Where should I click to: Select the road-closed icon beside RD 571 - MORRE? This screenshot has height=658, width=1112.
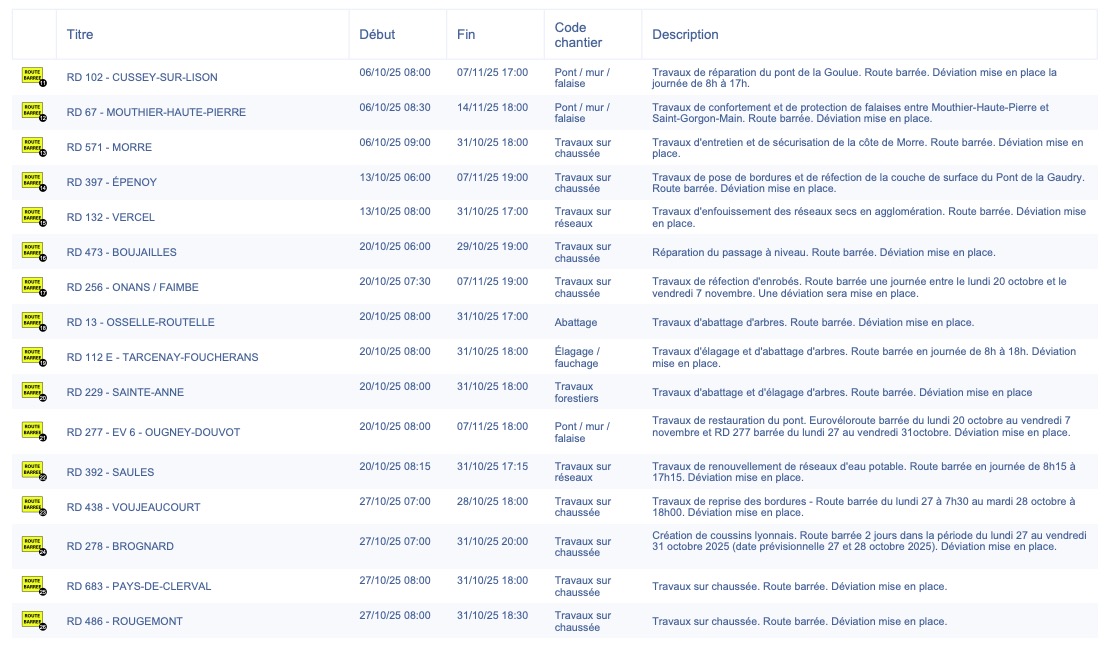pyautogui.click(x=33, y=147)
